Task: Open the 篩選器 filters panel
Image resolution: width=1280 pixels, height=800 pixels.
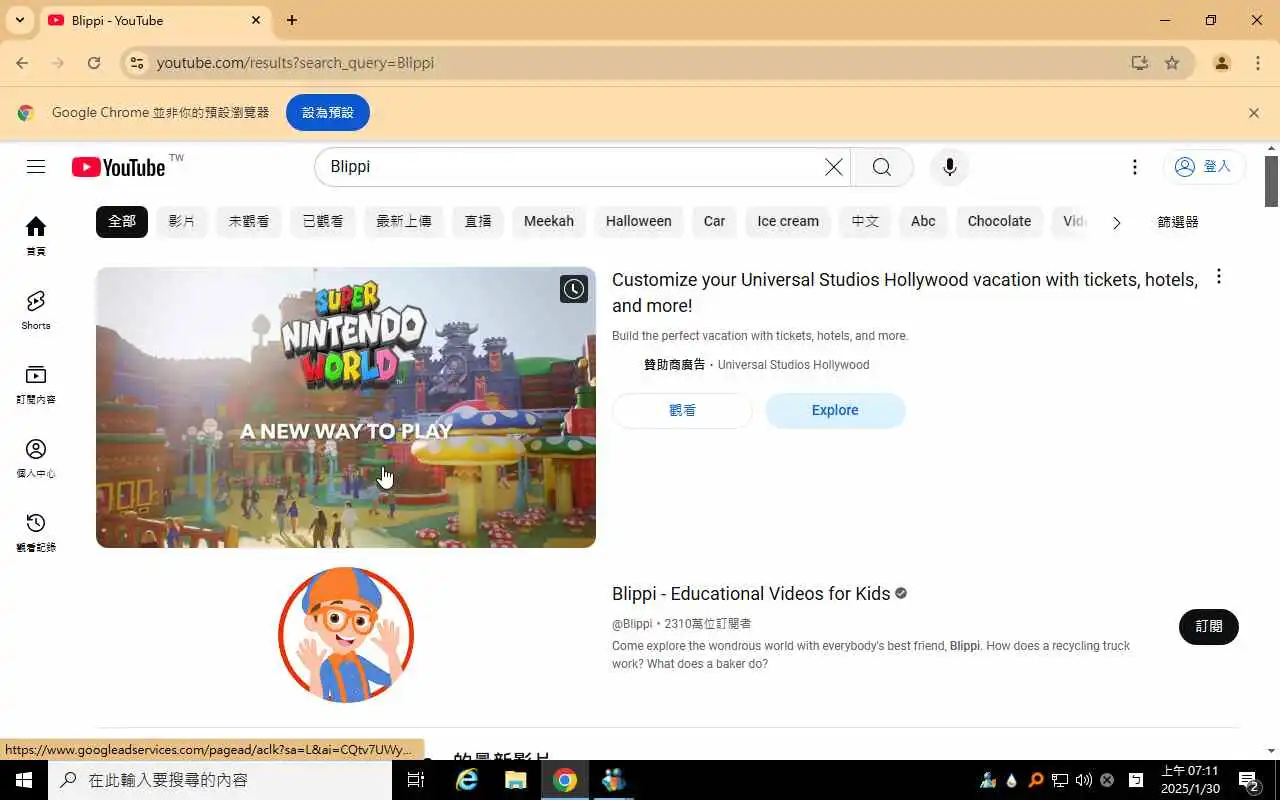Action: click(x=1178, y=222)
